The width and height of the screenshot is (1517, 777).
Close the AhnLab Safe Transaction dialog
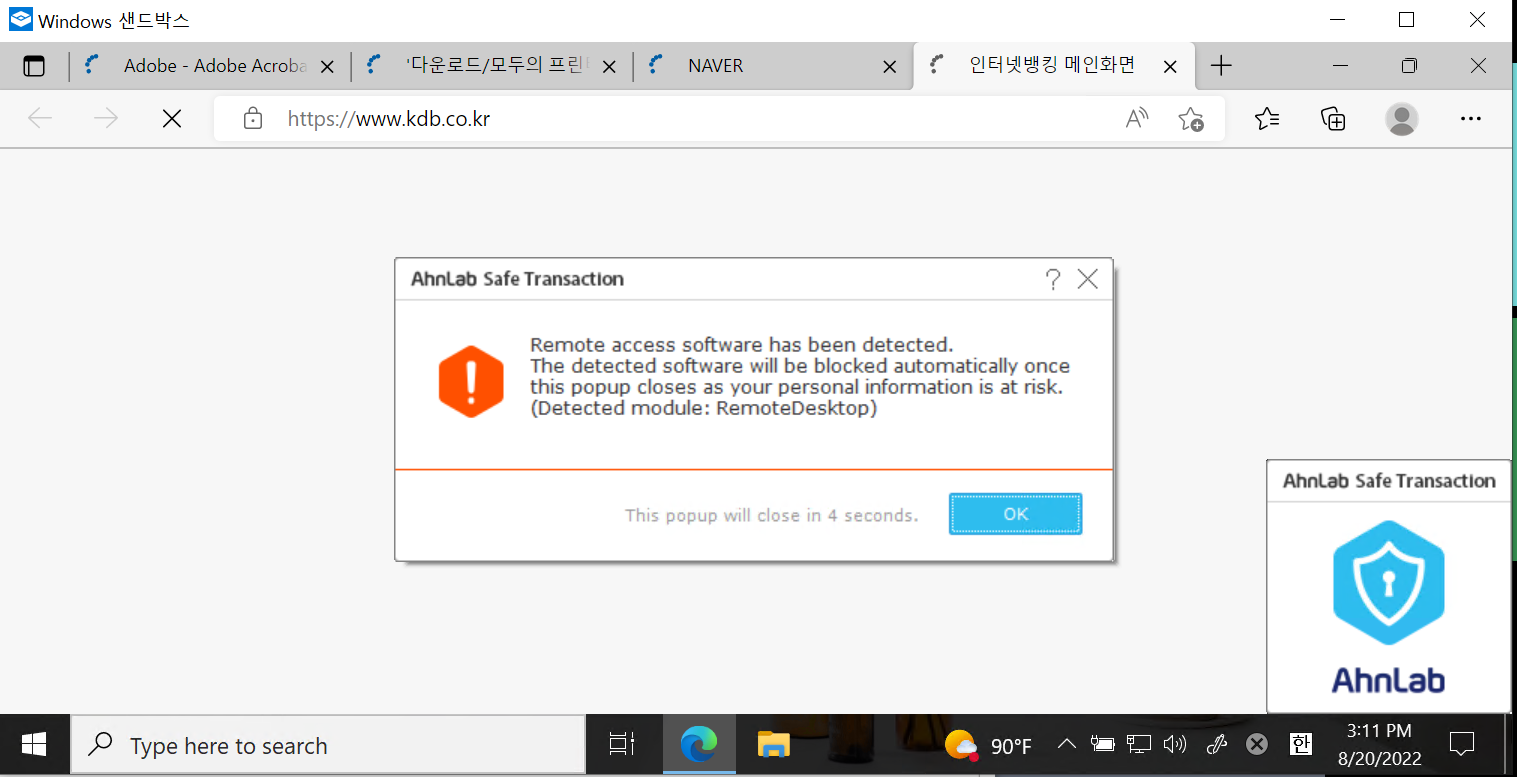[1088, 279]
